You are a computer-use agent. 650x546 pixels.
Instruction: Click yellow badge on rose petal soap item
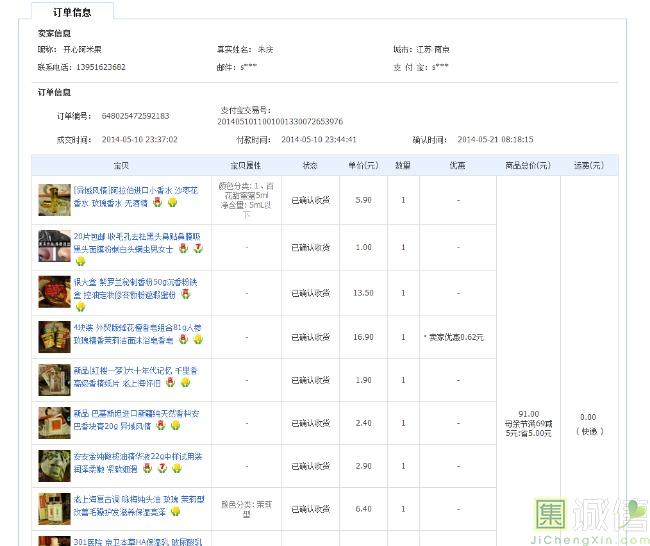coord(199,340)
